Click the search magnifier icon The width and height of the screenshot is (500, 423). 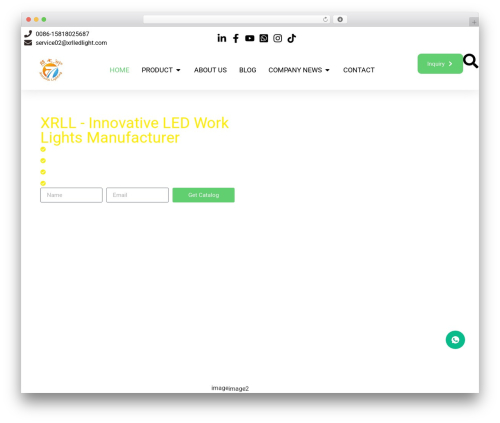click(471, 61)
